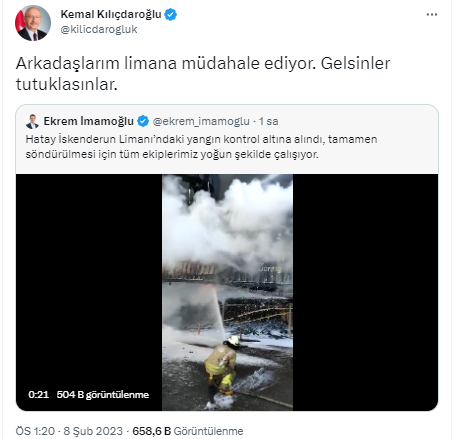Play the firefighter video in the quoted tweet

(x=227, y=292)
